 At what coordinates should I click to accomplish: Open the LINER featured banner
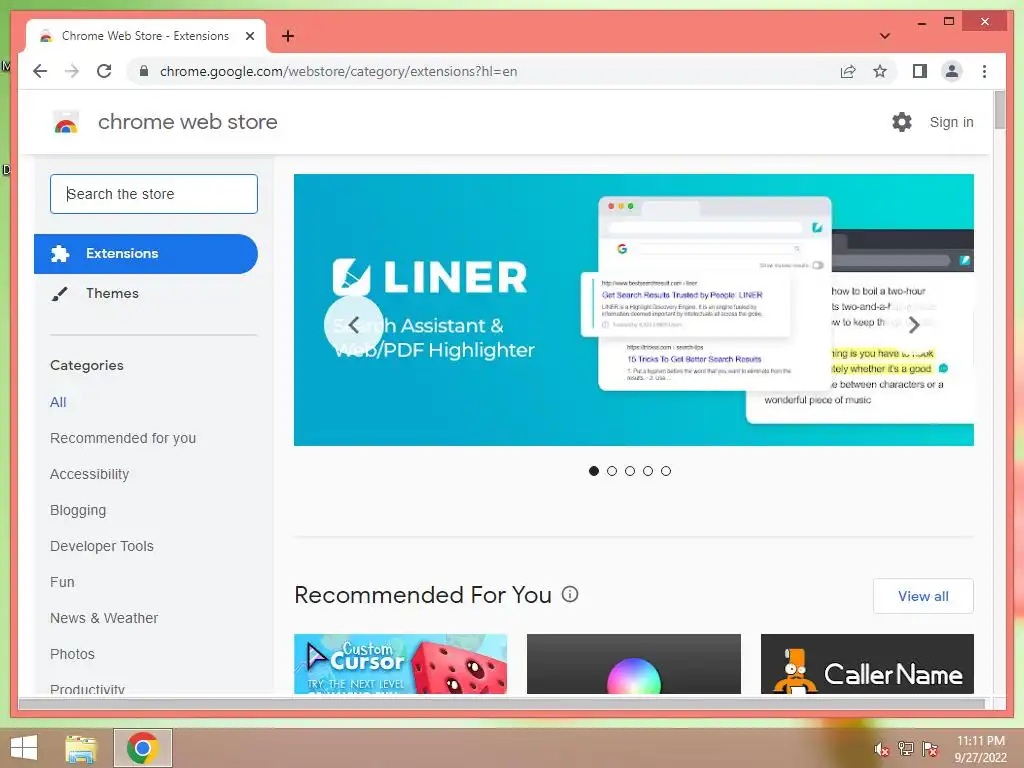pos(633,310)
